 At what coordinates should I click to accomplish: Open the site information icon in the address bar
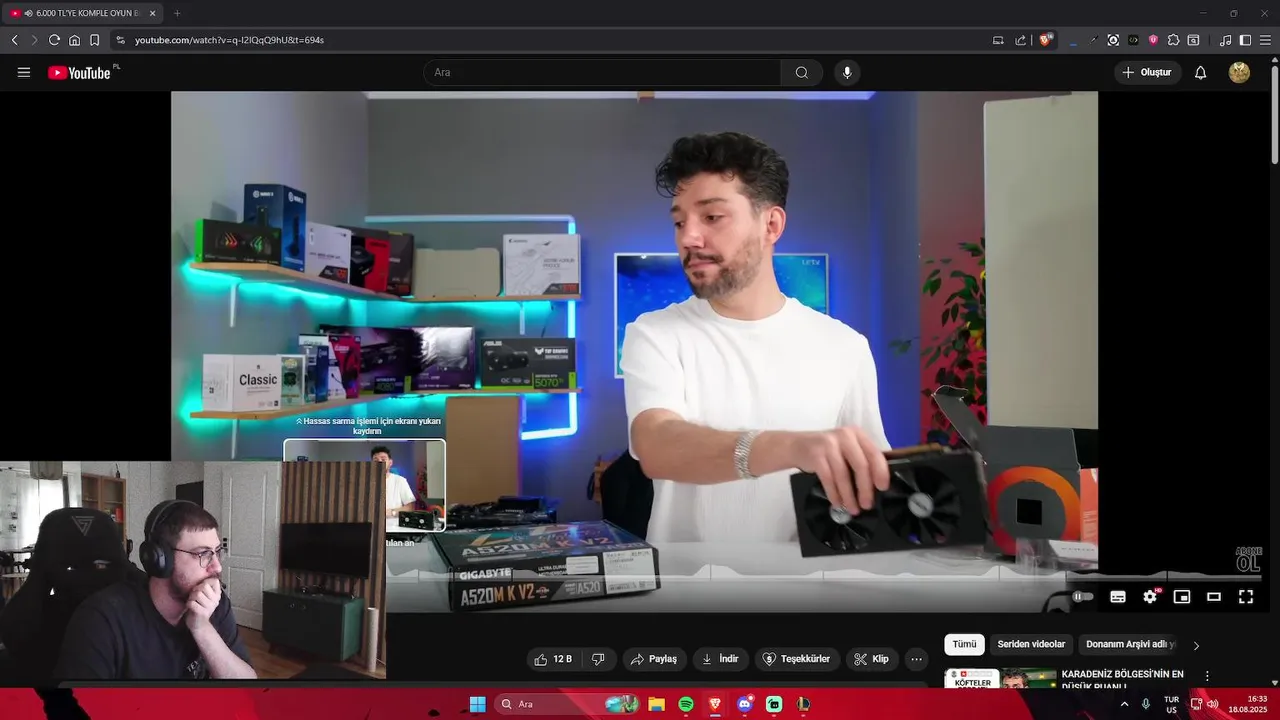(x=120, y=40)
